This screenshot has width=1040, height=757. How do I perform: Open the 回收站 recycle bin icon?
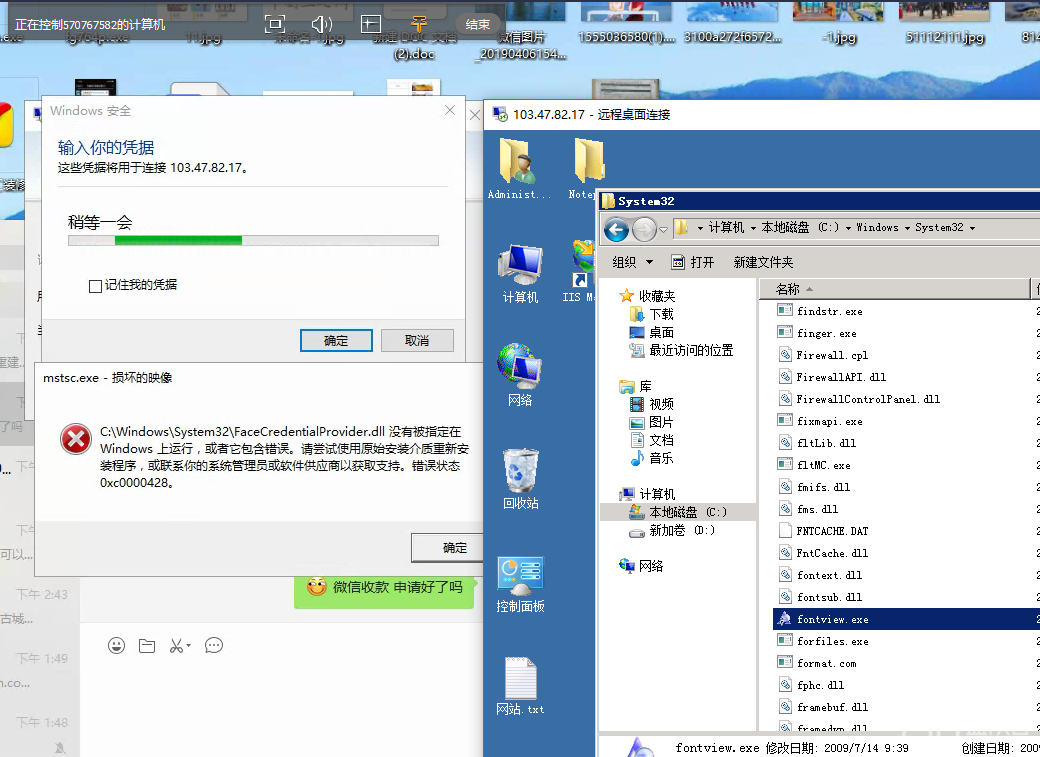(x=521, y=479)
